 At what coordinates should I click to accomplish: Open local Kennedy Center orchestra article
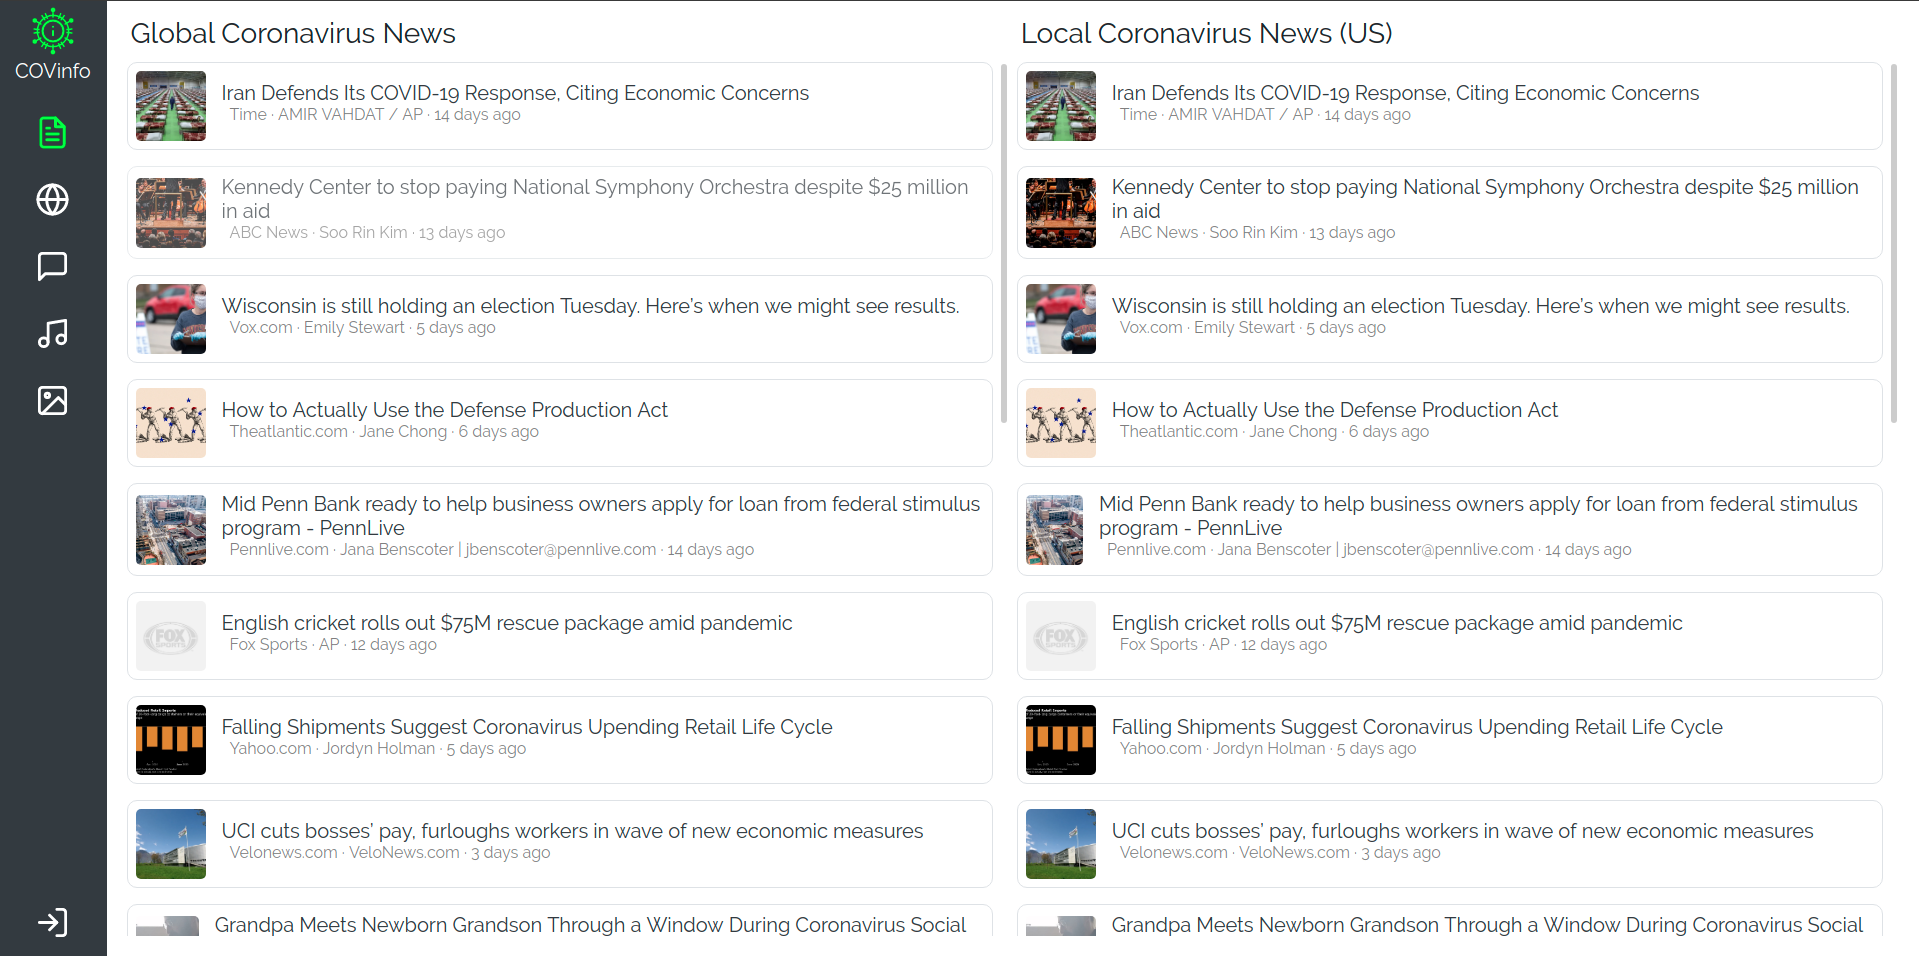click(1450, 212)
